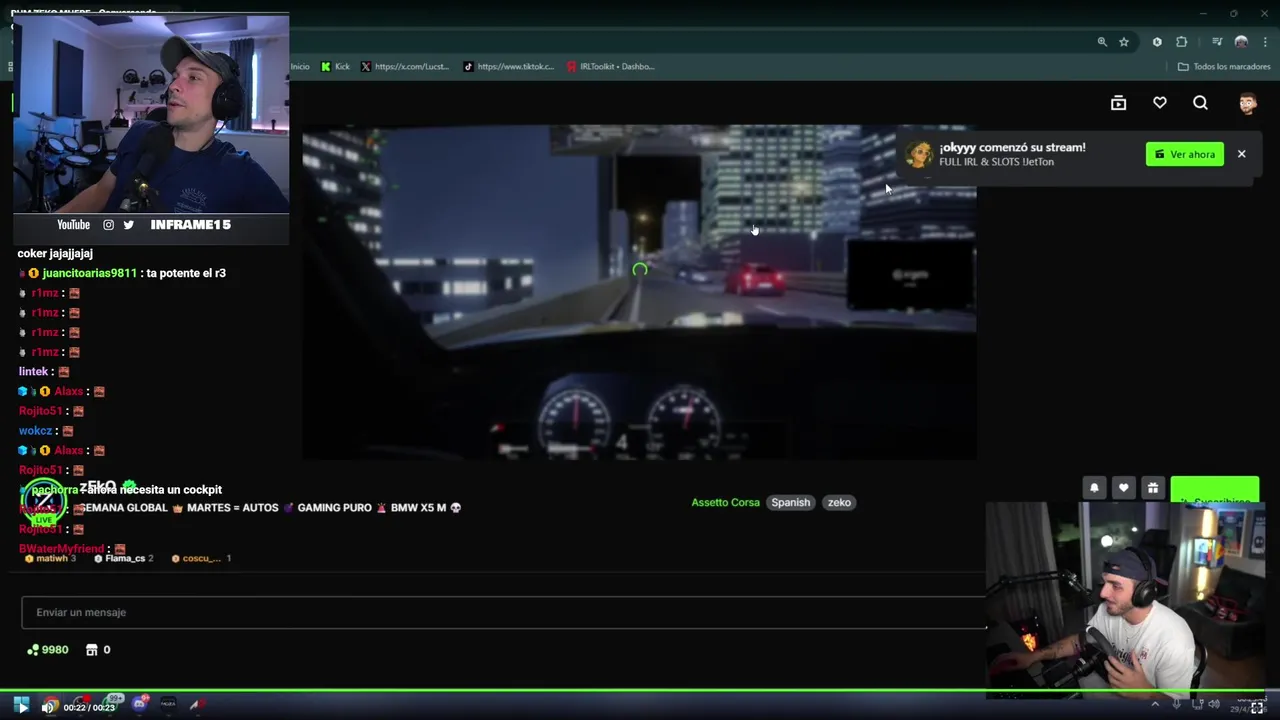This screenshot has height=720, width=1280.
Task: Click the INFRAME15 overlay text
Action: pos(190,225)
